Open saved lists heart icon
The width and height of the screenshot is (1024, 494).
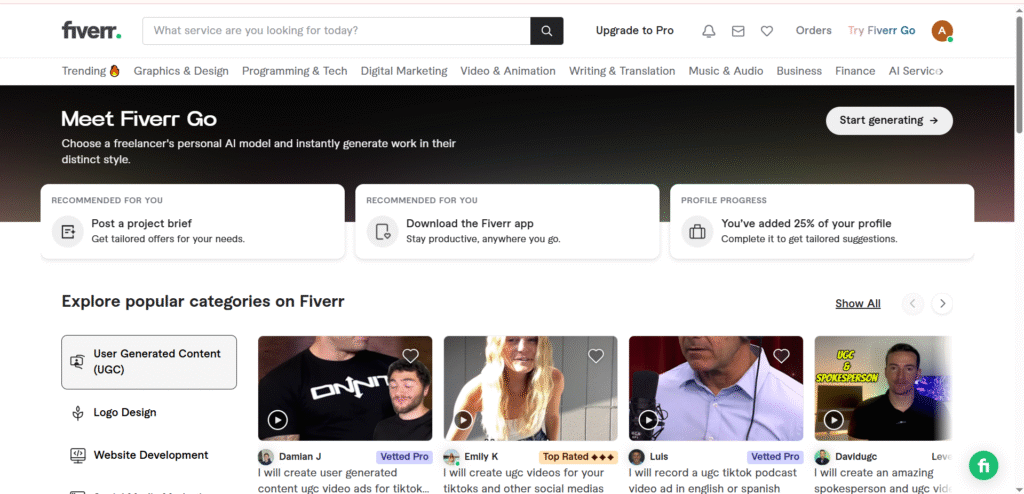pyautogui.click(x=767, y=31)
